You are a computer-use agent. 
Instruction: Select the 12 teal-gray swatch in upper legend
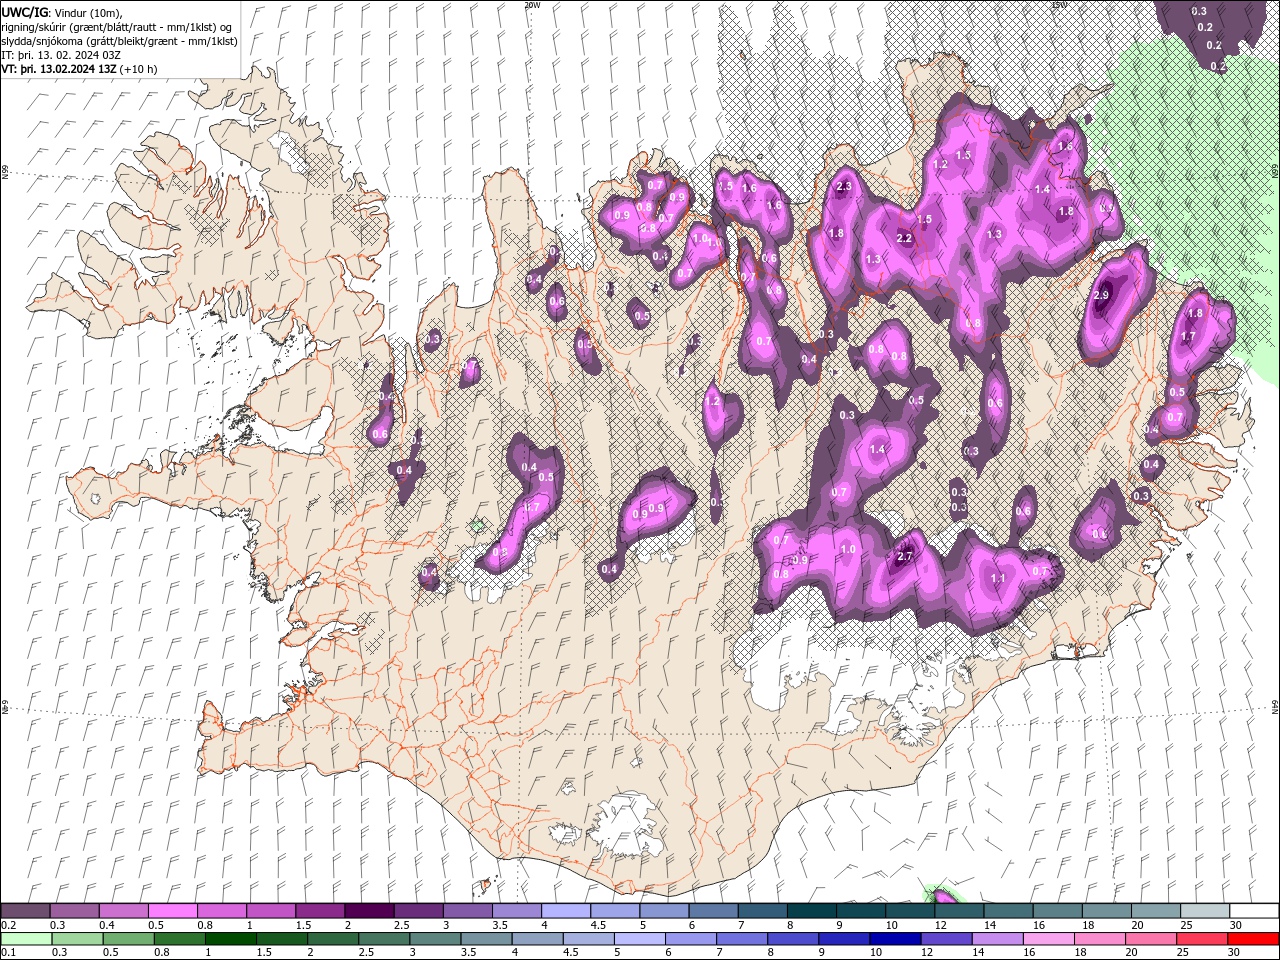959,911
